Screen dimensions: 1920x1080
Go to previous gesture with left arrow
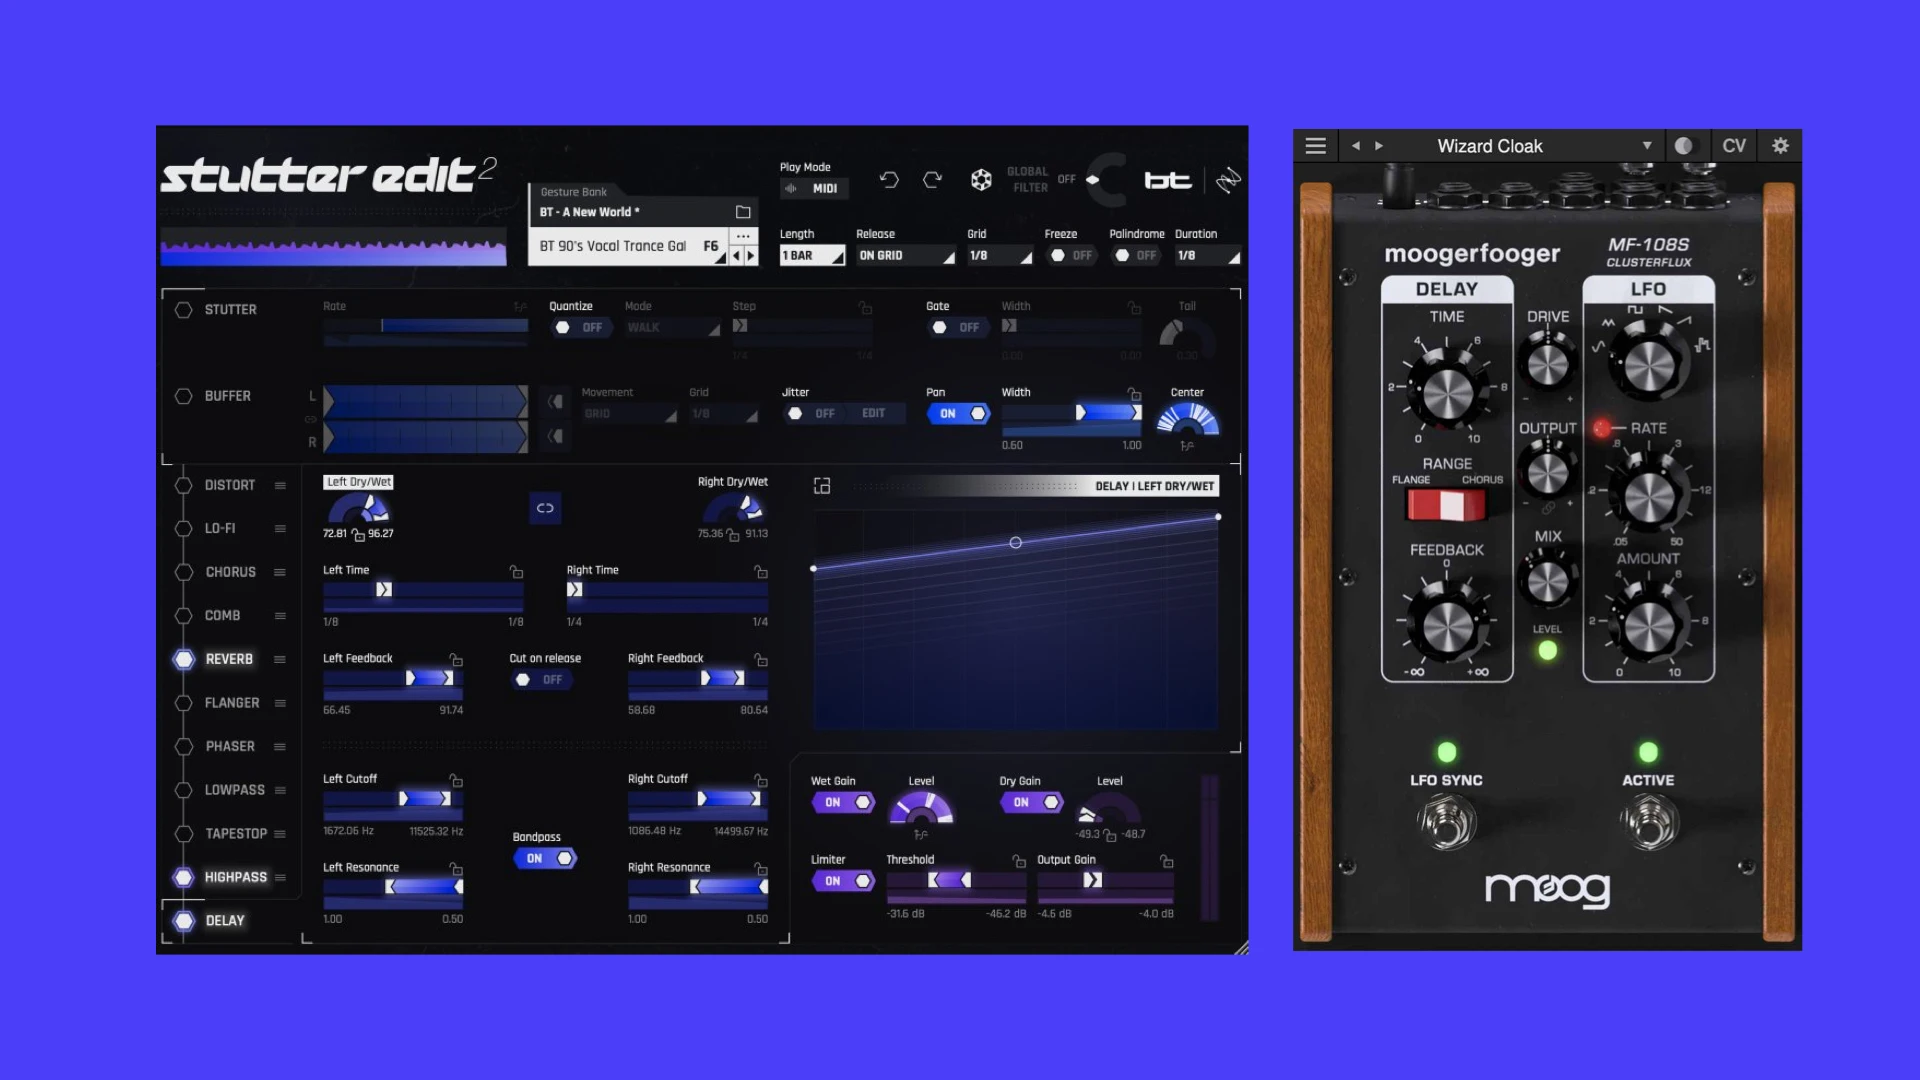pos(737,256)
